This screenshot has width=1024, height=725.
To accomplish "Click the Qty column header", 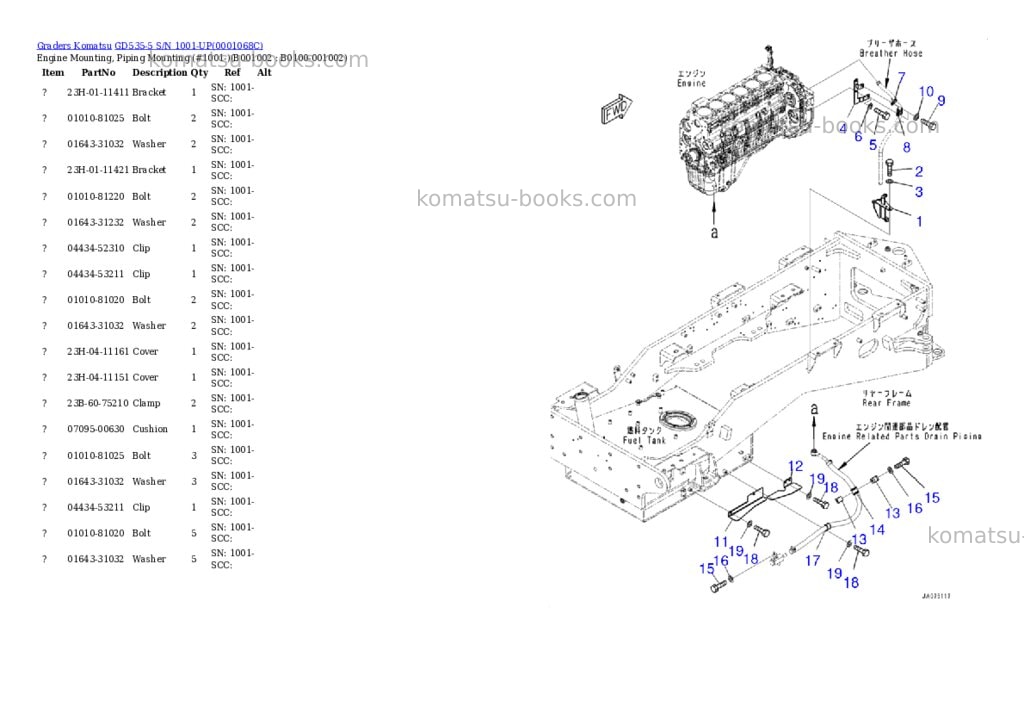I will (199, 72).
